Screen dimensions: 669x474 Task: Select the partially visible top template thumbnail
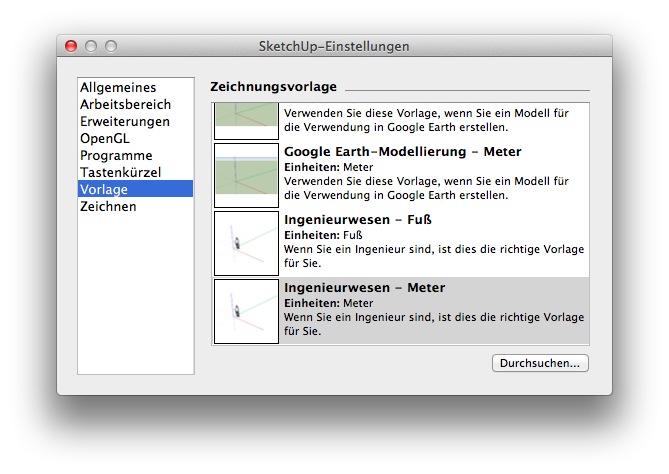coord(246,121)
